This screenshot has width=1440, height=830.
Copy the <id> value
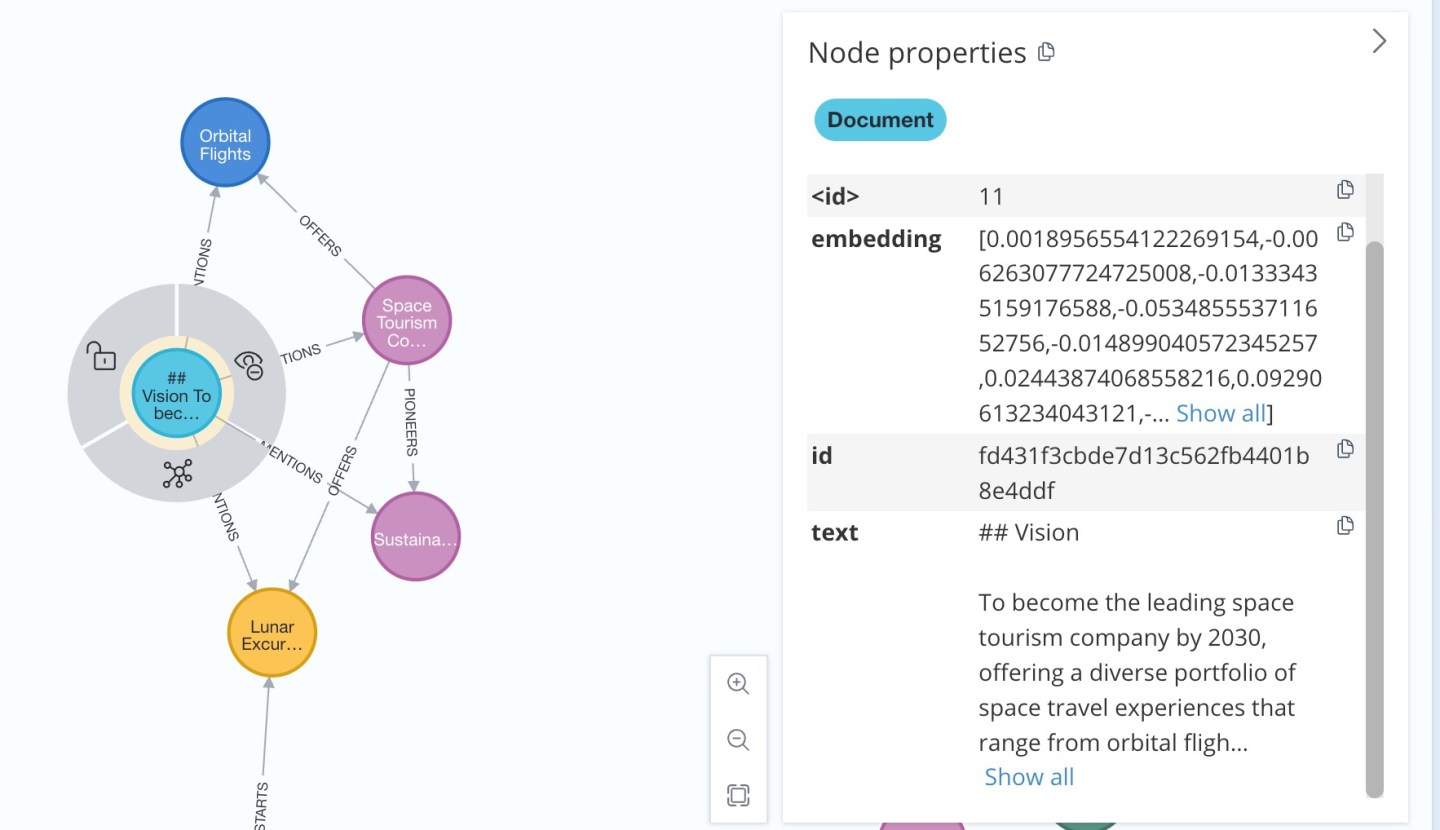click(x=1345, y=188)
